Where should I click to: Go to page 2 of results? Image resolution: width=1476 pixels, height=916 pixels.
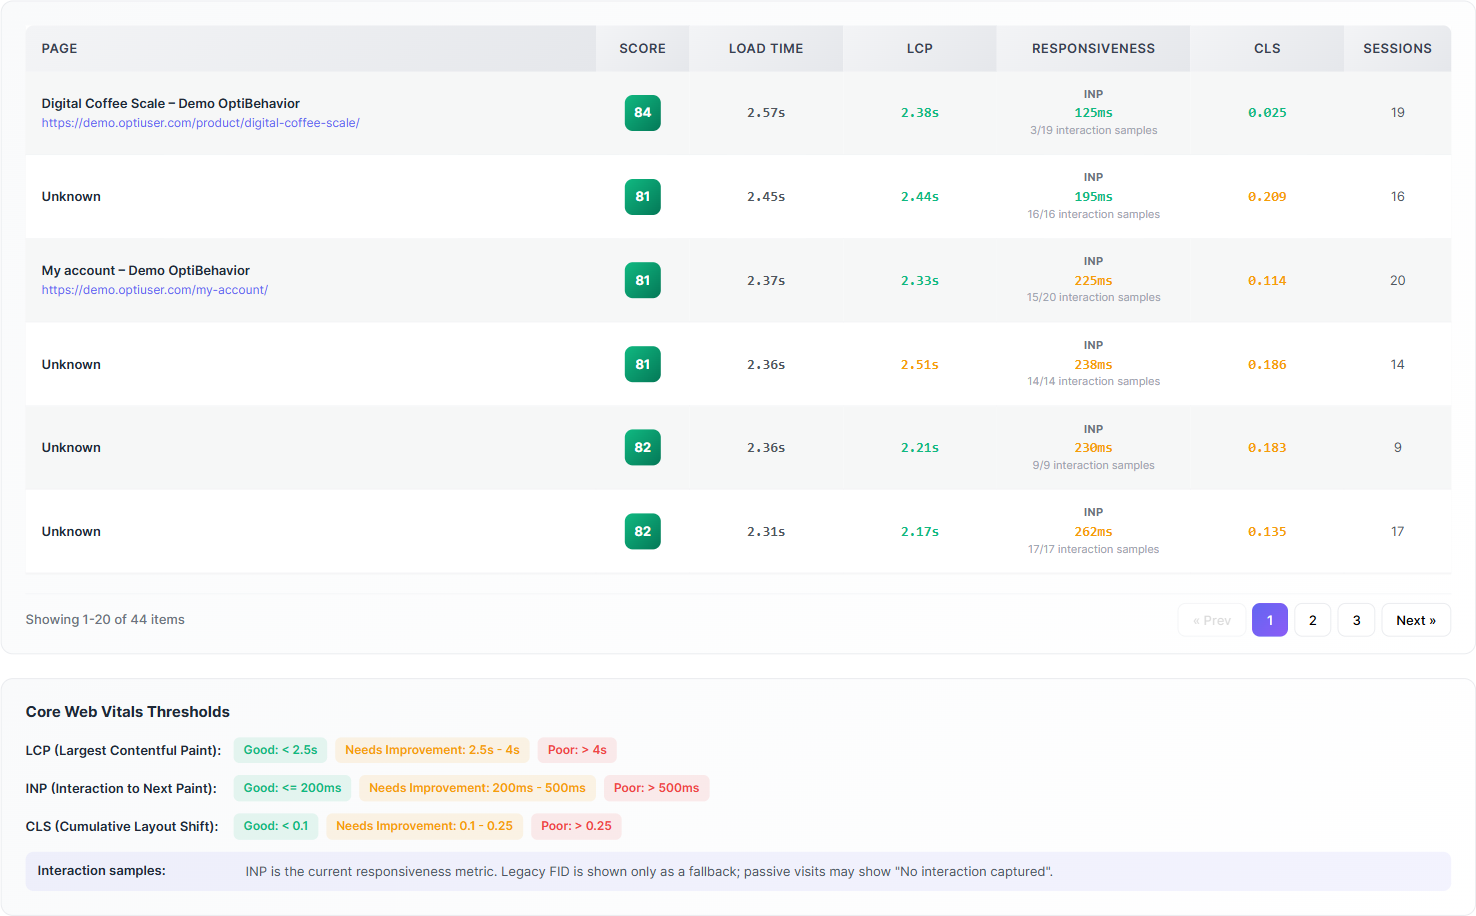click(1312, 620)
